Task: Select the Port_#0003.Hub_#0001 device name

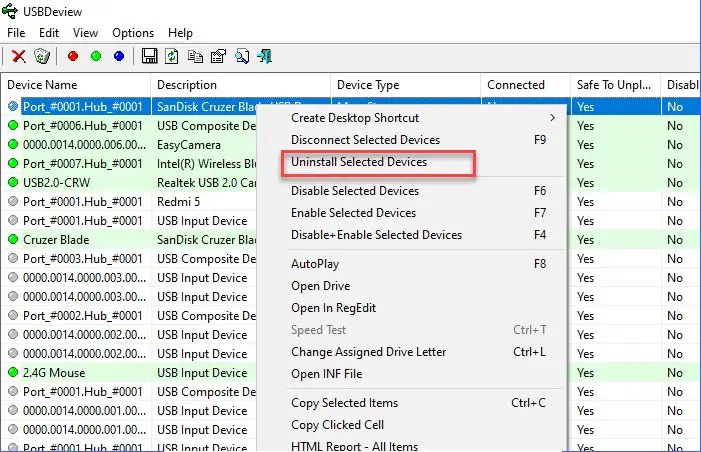Action: [83, 259]
